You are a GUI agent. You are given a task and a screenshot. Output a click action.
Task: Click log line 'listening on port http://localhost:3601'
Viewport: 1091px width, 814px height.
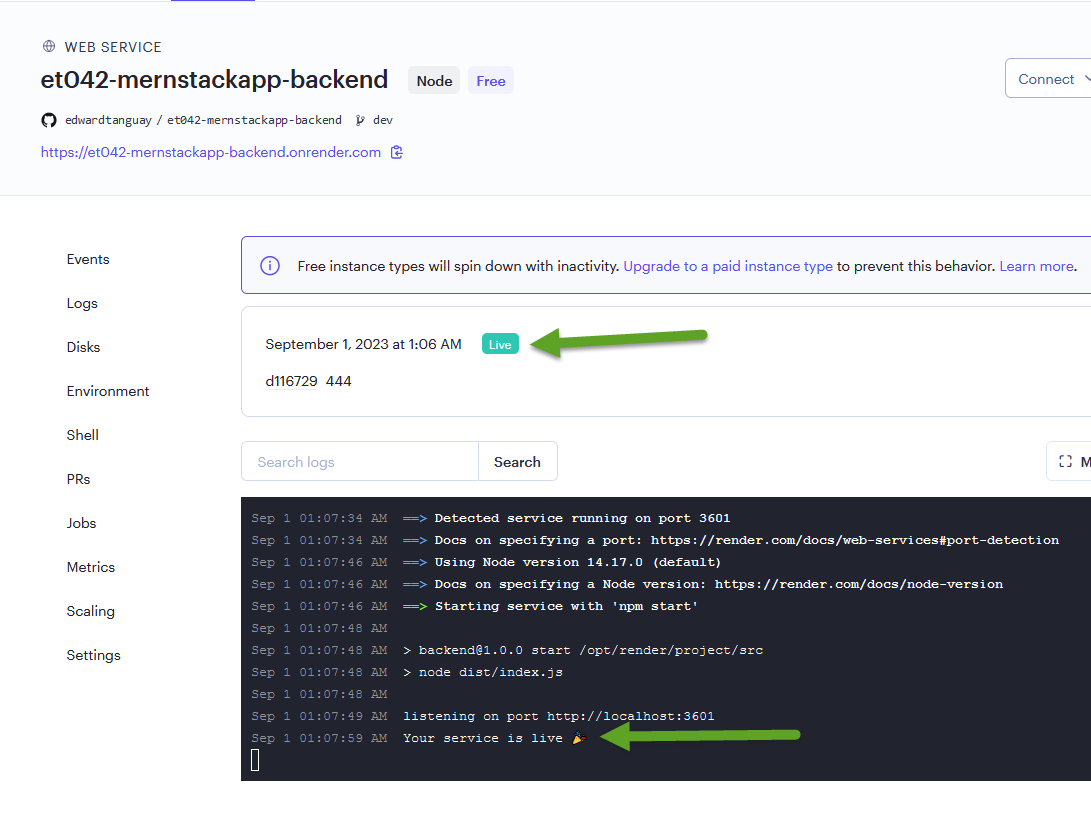pos(559,716)
